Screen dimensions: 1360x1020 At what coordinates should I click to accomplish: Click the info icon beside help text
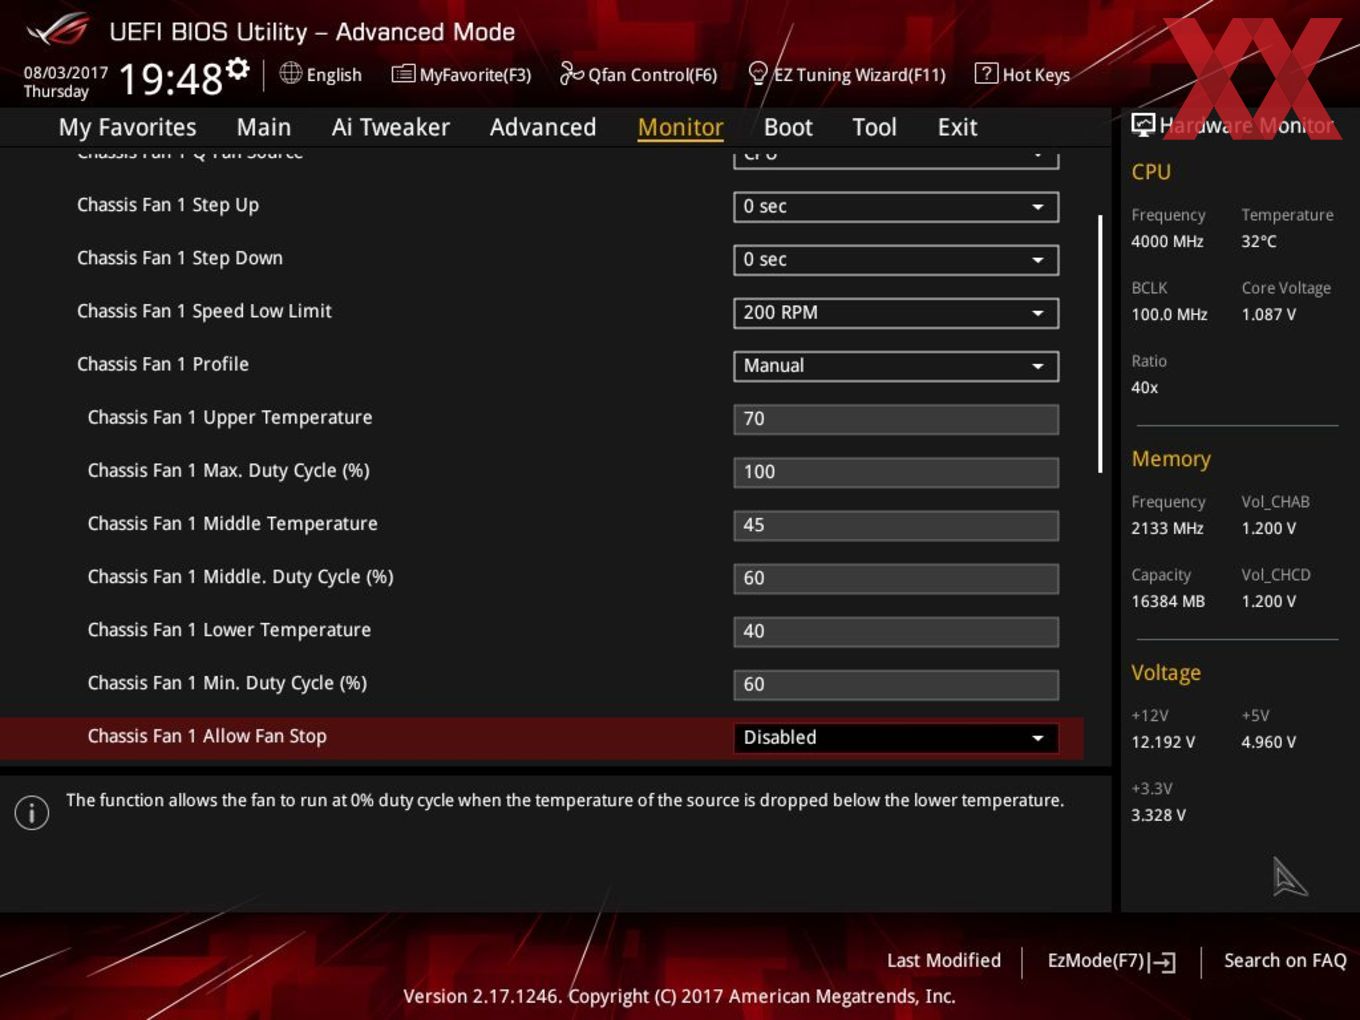click(x=32, y=813)
